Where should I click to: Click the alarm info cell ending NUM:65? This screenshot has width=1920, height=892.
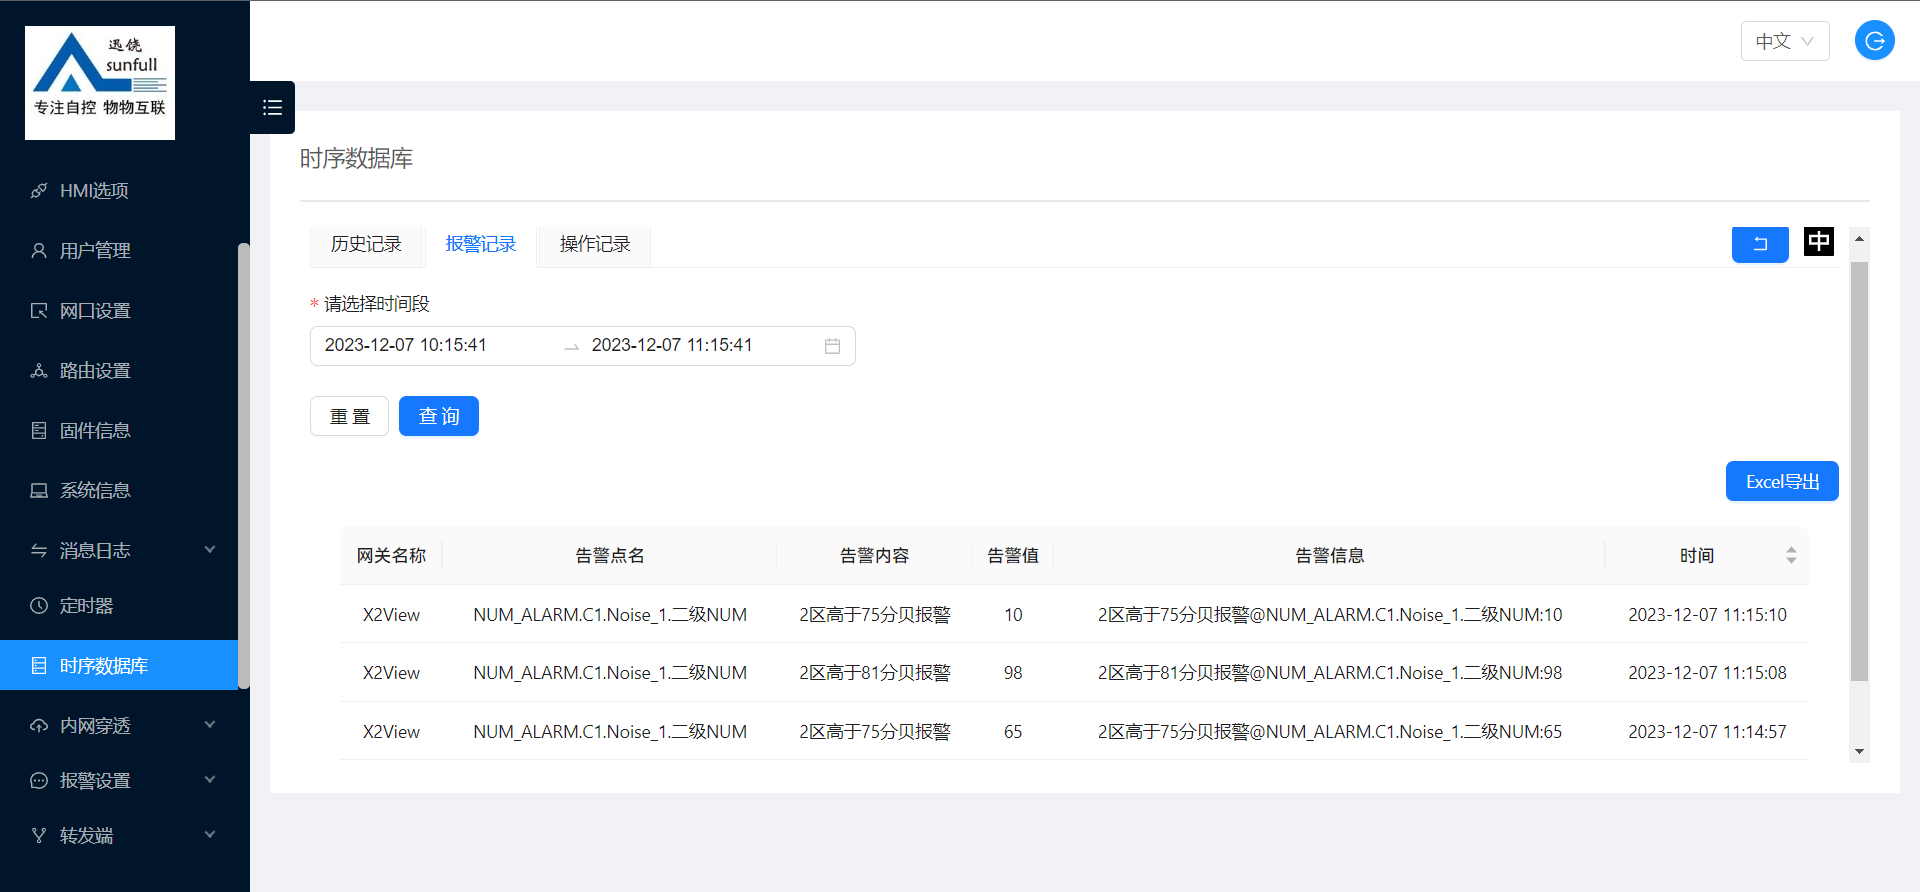tap(1330, 731)
